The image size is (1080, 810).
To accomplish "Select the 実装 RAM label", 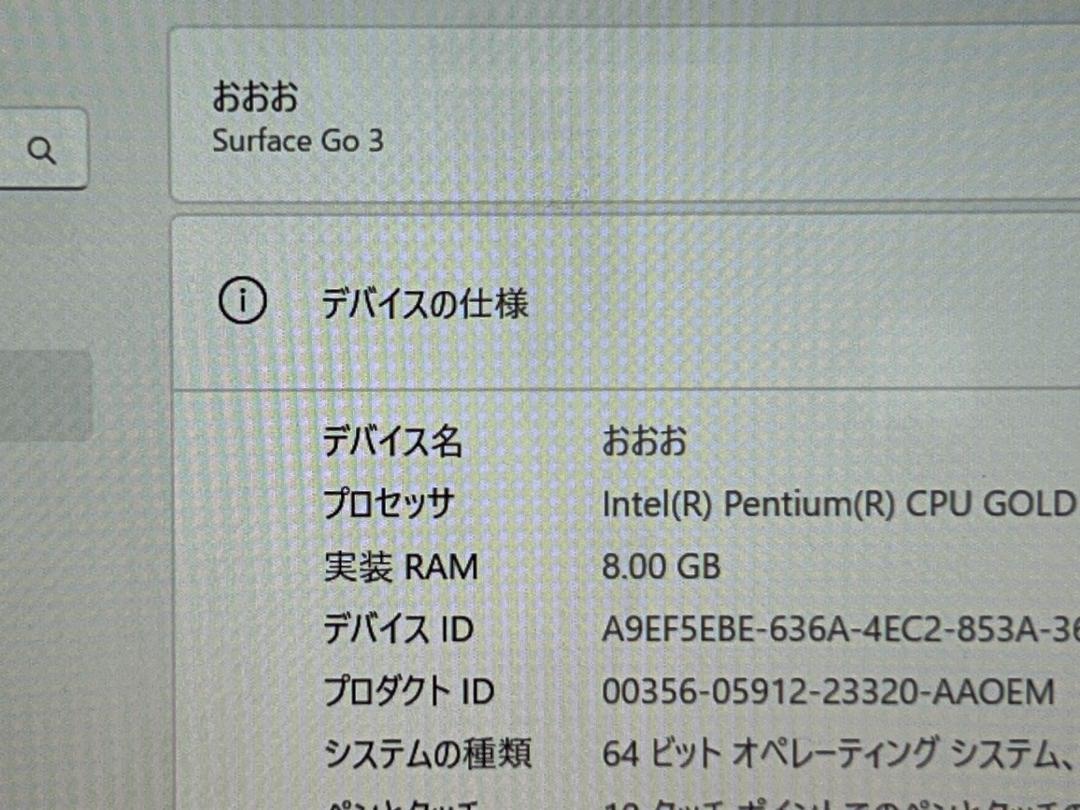I will [401, 567].
